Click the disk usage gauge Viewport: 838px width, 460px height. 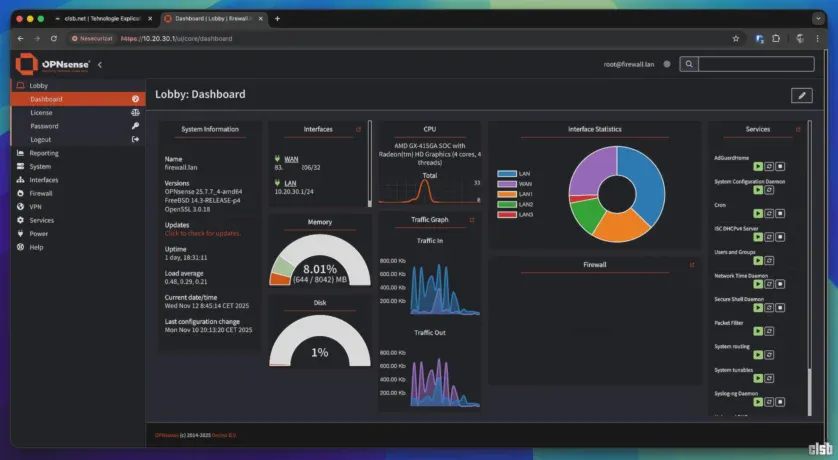(x=320, y=341)
